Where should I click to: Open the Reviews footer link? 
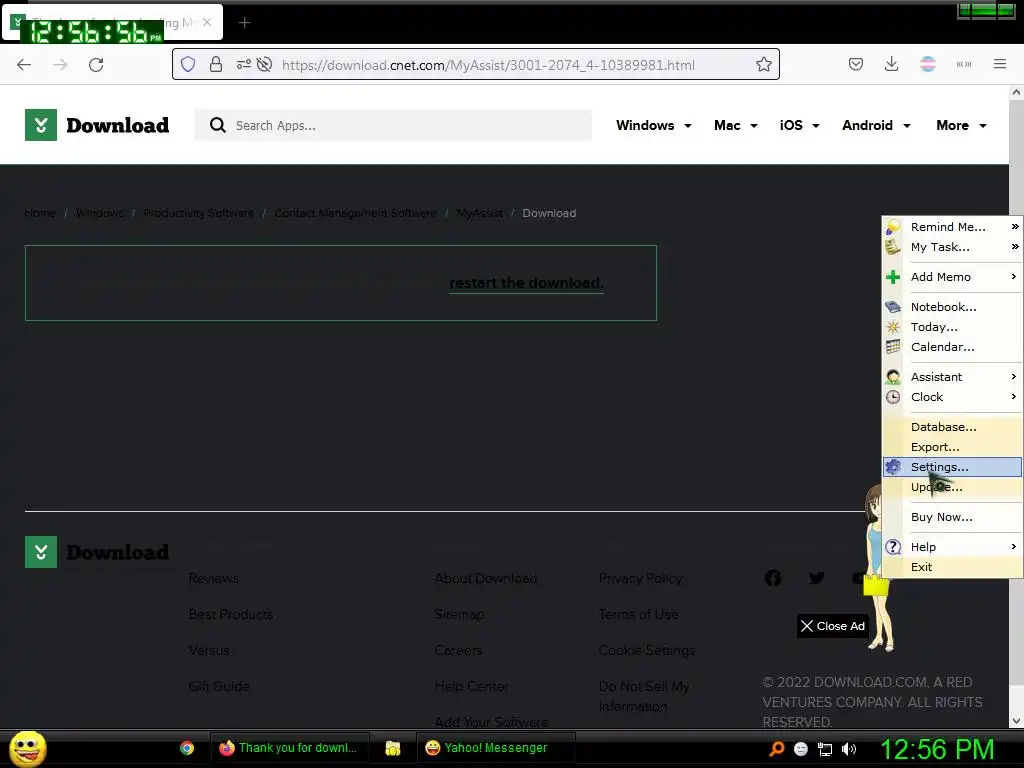(214, 579)
